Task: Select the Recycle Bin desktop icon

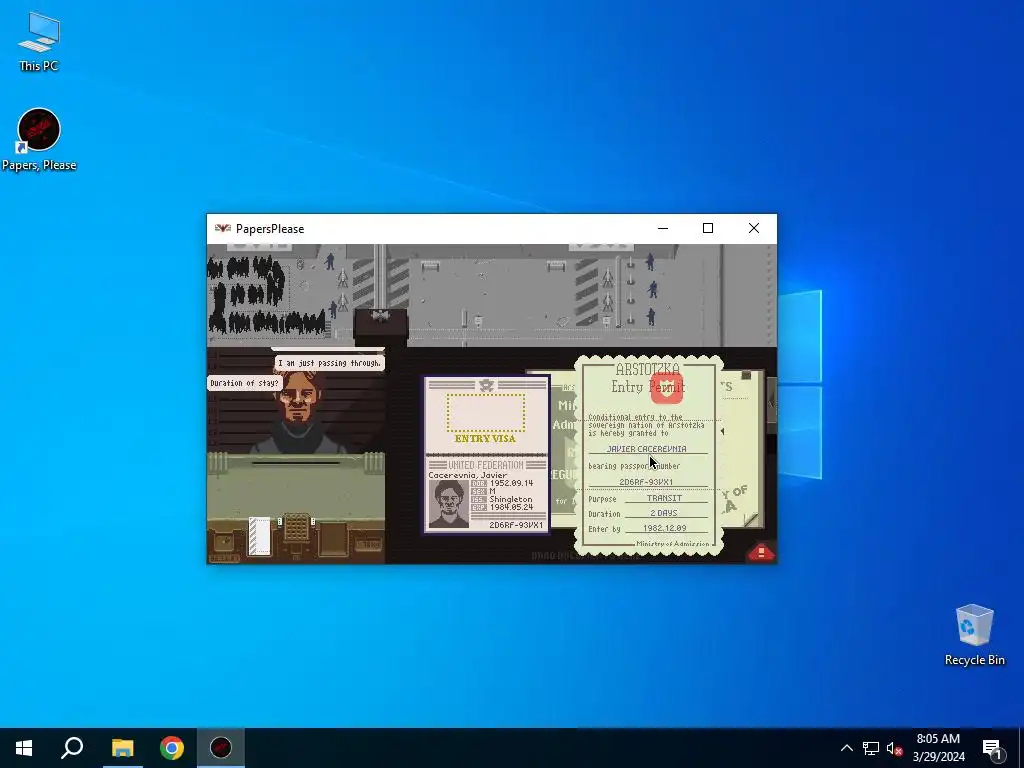Action: click(x=974, y=635)
